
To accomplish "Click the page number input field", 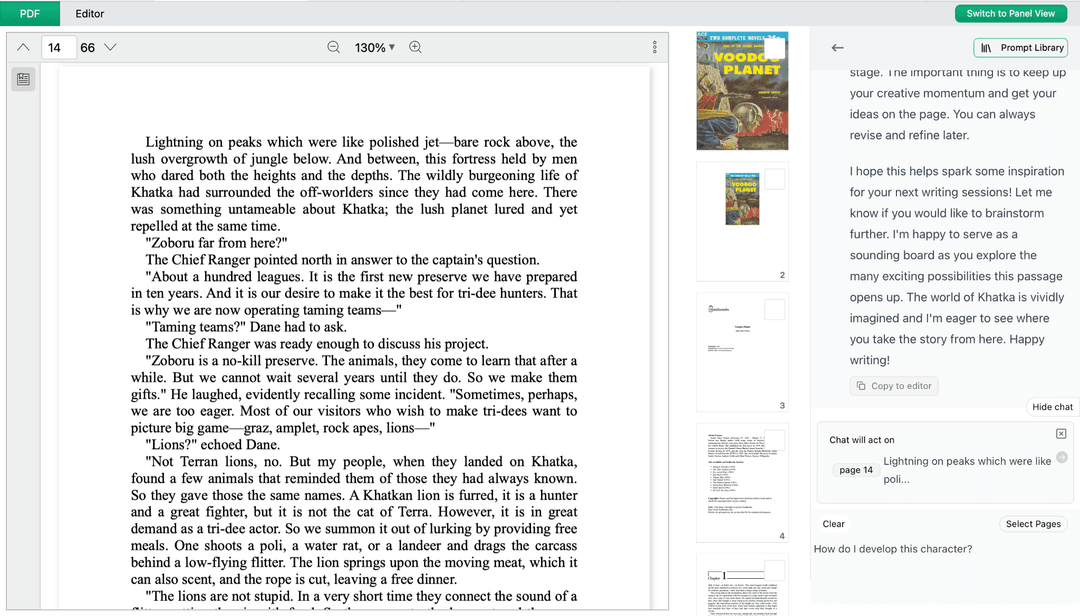I will 58,47.
